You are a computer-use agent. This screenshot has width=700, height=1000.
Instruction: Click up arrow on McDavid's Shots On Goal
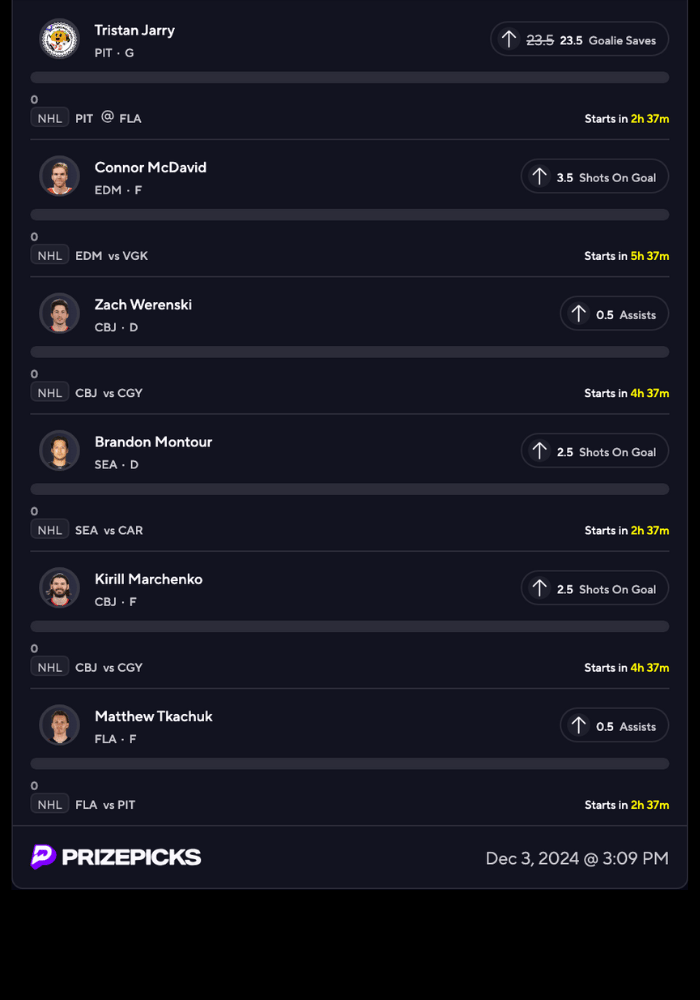(539, 177)
